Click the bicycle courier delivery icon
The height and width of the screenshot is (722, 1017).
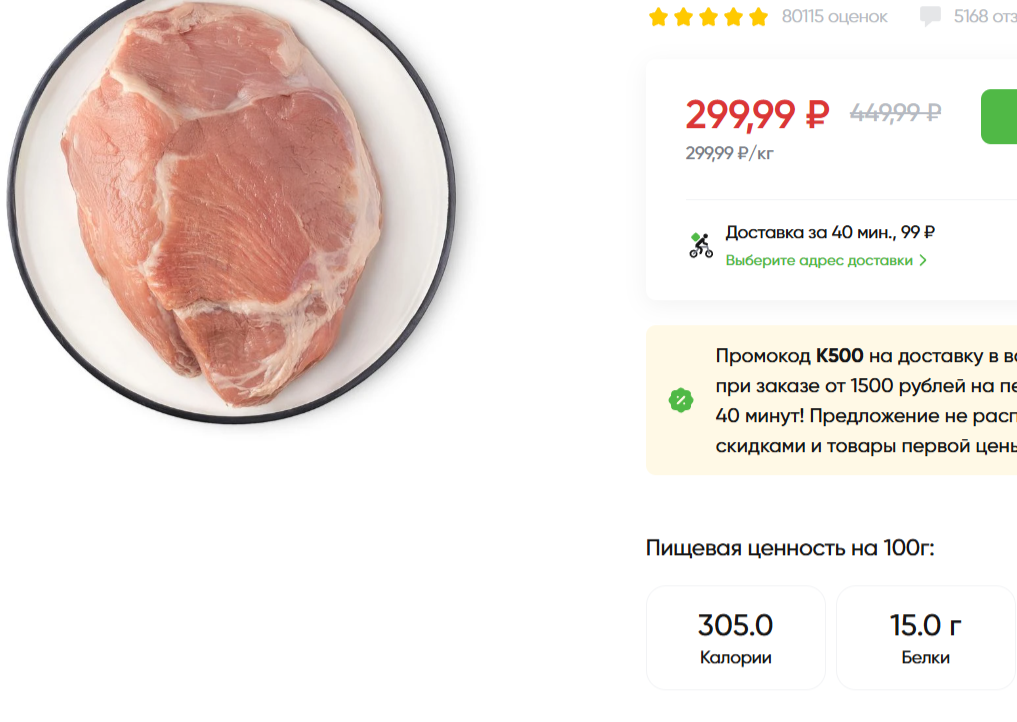tap(701, 245)
